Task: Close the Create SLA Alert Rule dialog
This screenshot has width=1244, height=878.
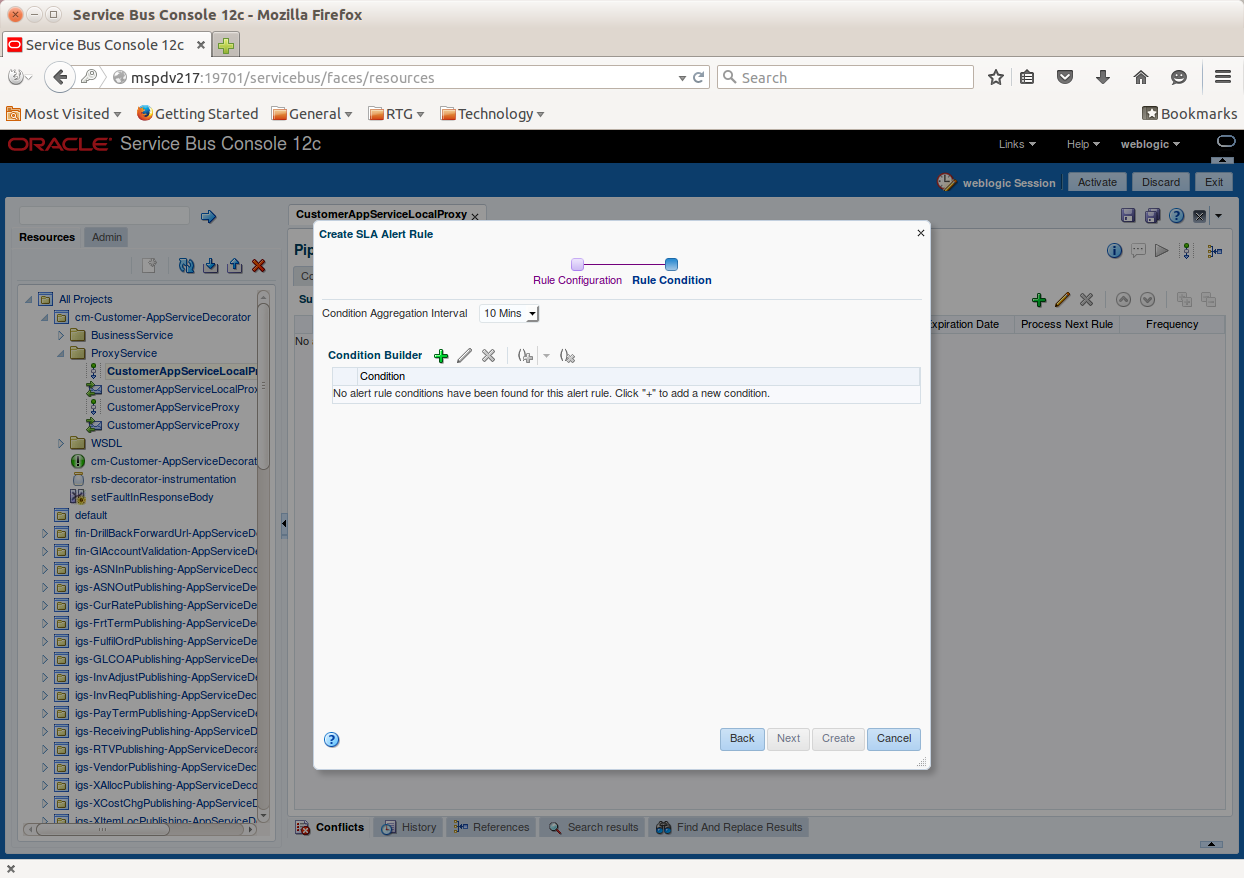Action: click(920, 233)
